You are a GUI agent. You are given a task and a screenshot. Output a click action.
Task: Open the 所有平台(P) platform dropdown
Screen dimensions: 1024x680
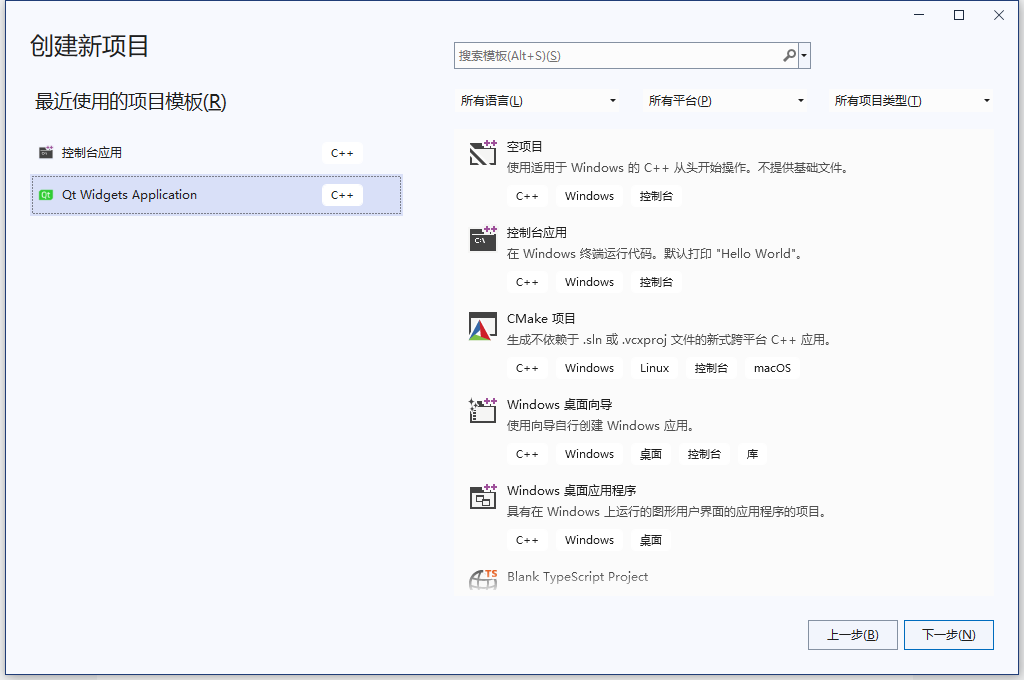725,101
